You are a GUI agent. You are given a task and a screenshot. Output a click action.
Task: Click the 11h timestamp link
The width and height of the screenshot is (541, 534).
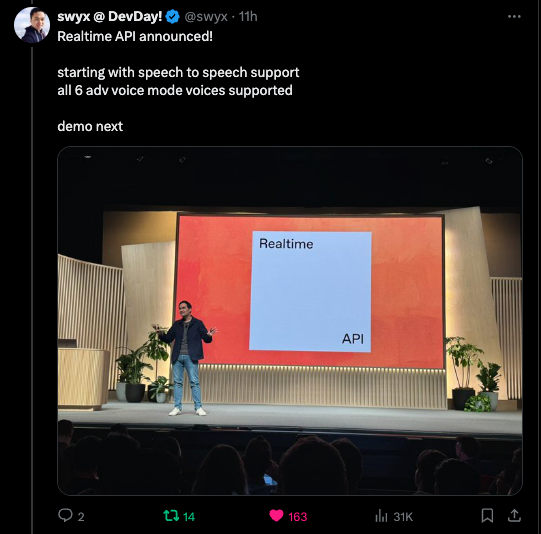coord(248,17)
